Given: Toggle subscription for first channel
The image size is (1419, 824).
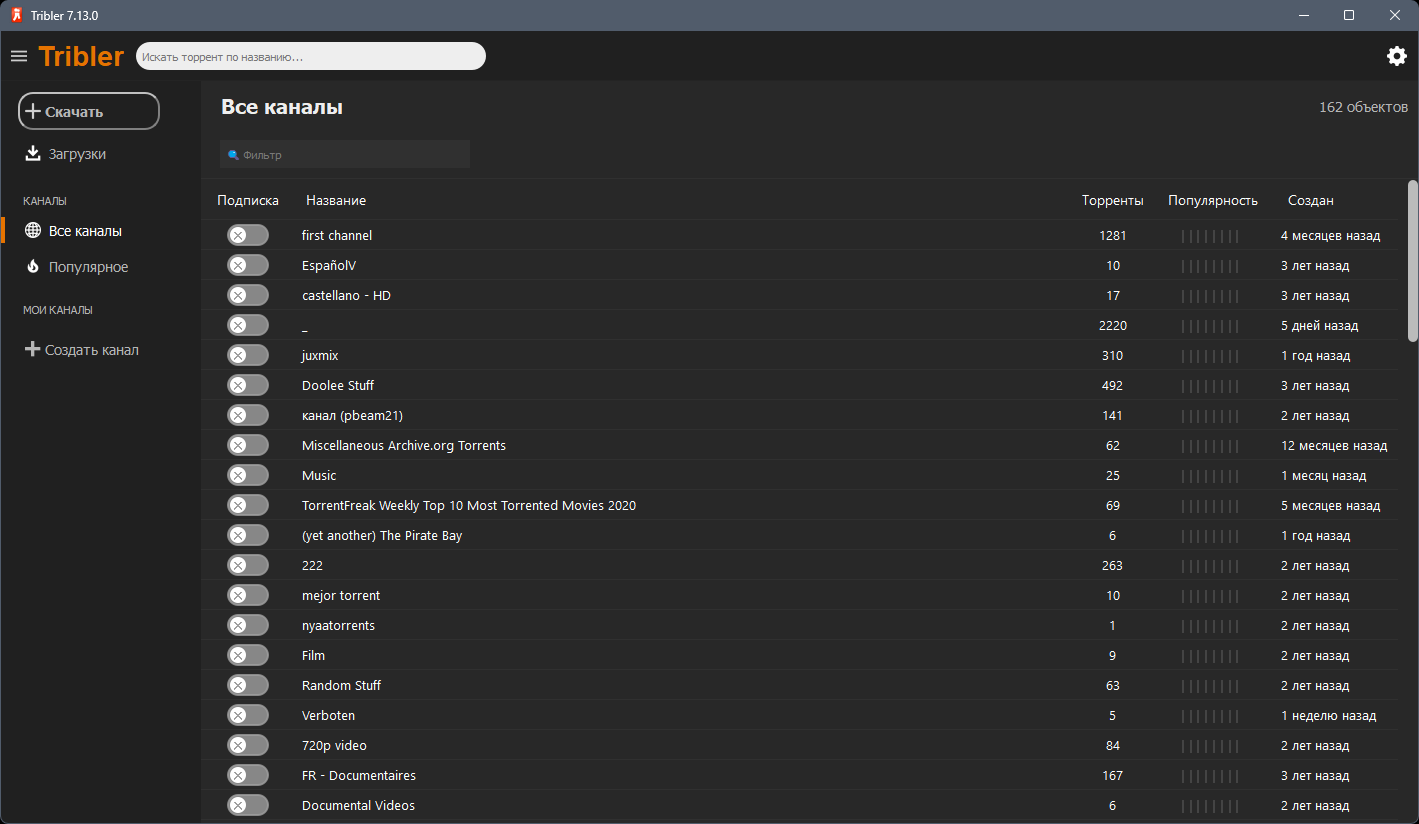Looking at the screenshot, I should pos(247,235).
